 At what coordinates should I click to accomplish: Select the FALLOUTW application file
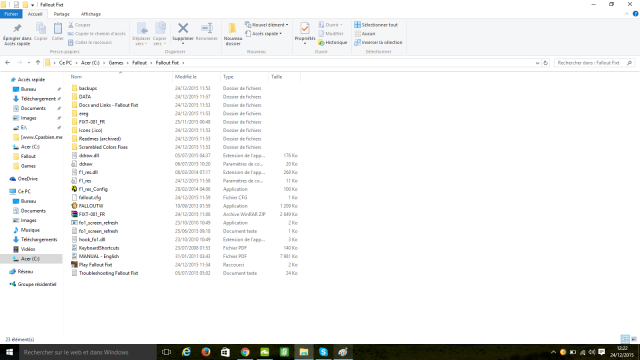(91, 206)
